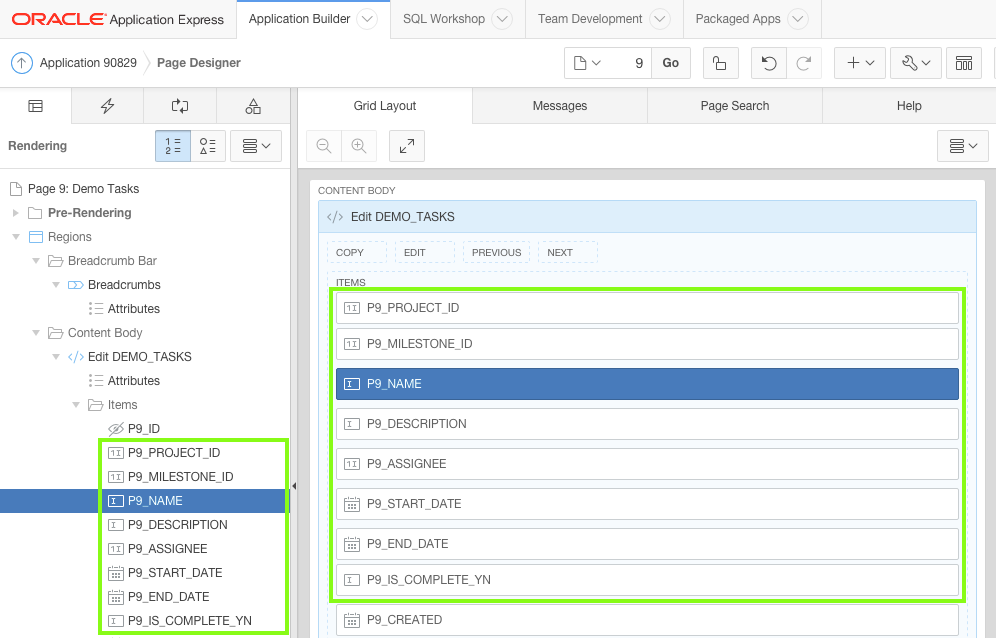Select P9_DESCRIPTION in the rendering tree

[x=178, y=525]
